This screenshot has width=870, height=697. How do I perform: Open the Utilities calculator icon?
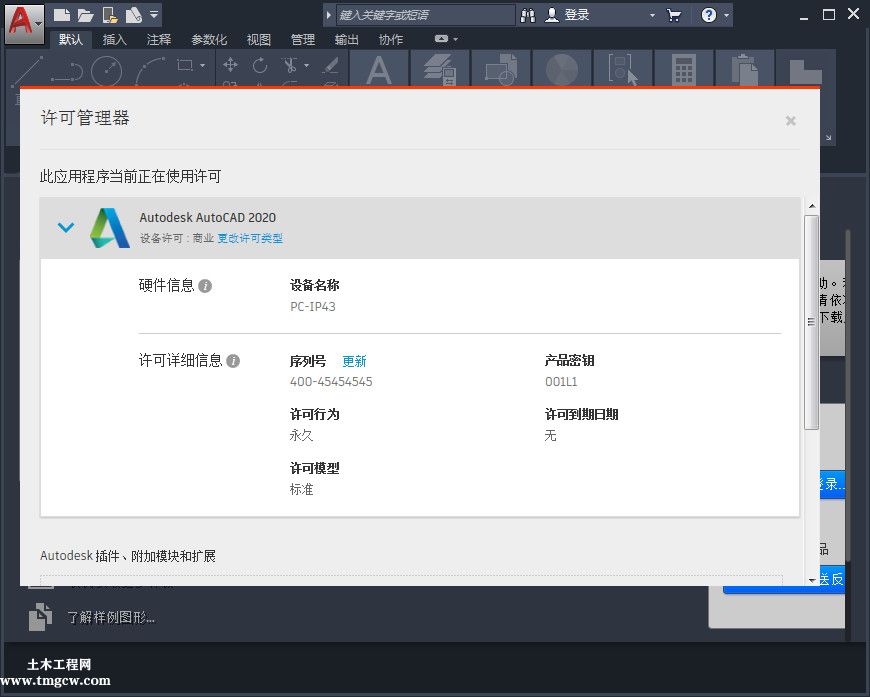[x=684, y=69]
